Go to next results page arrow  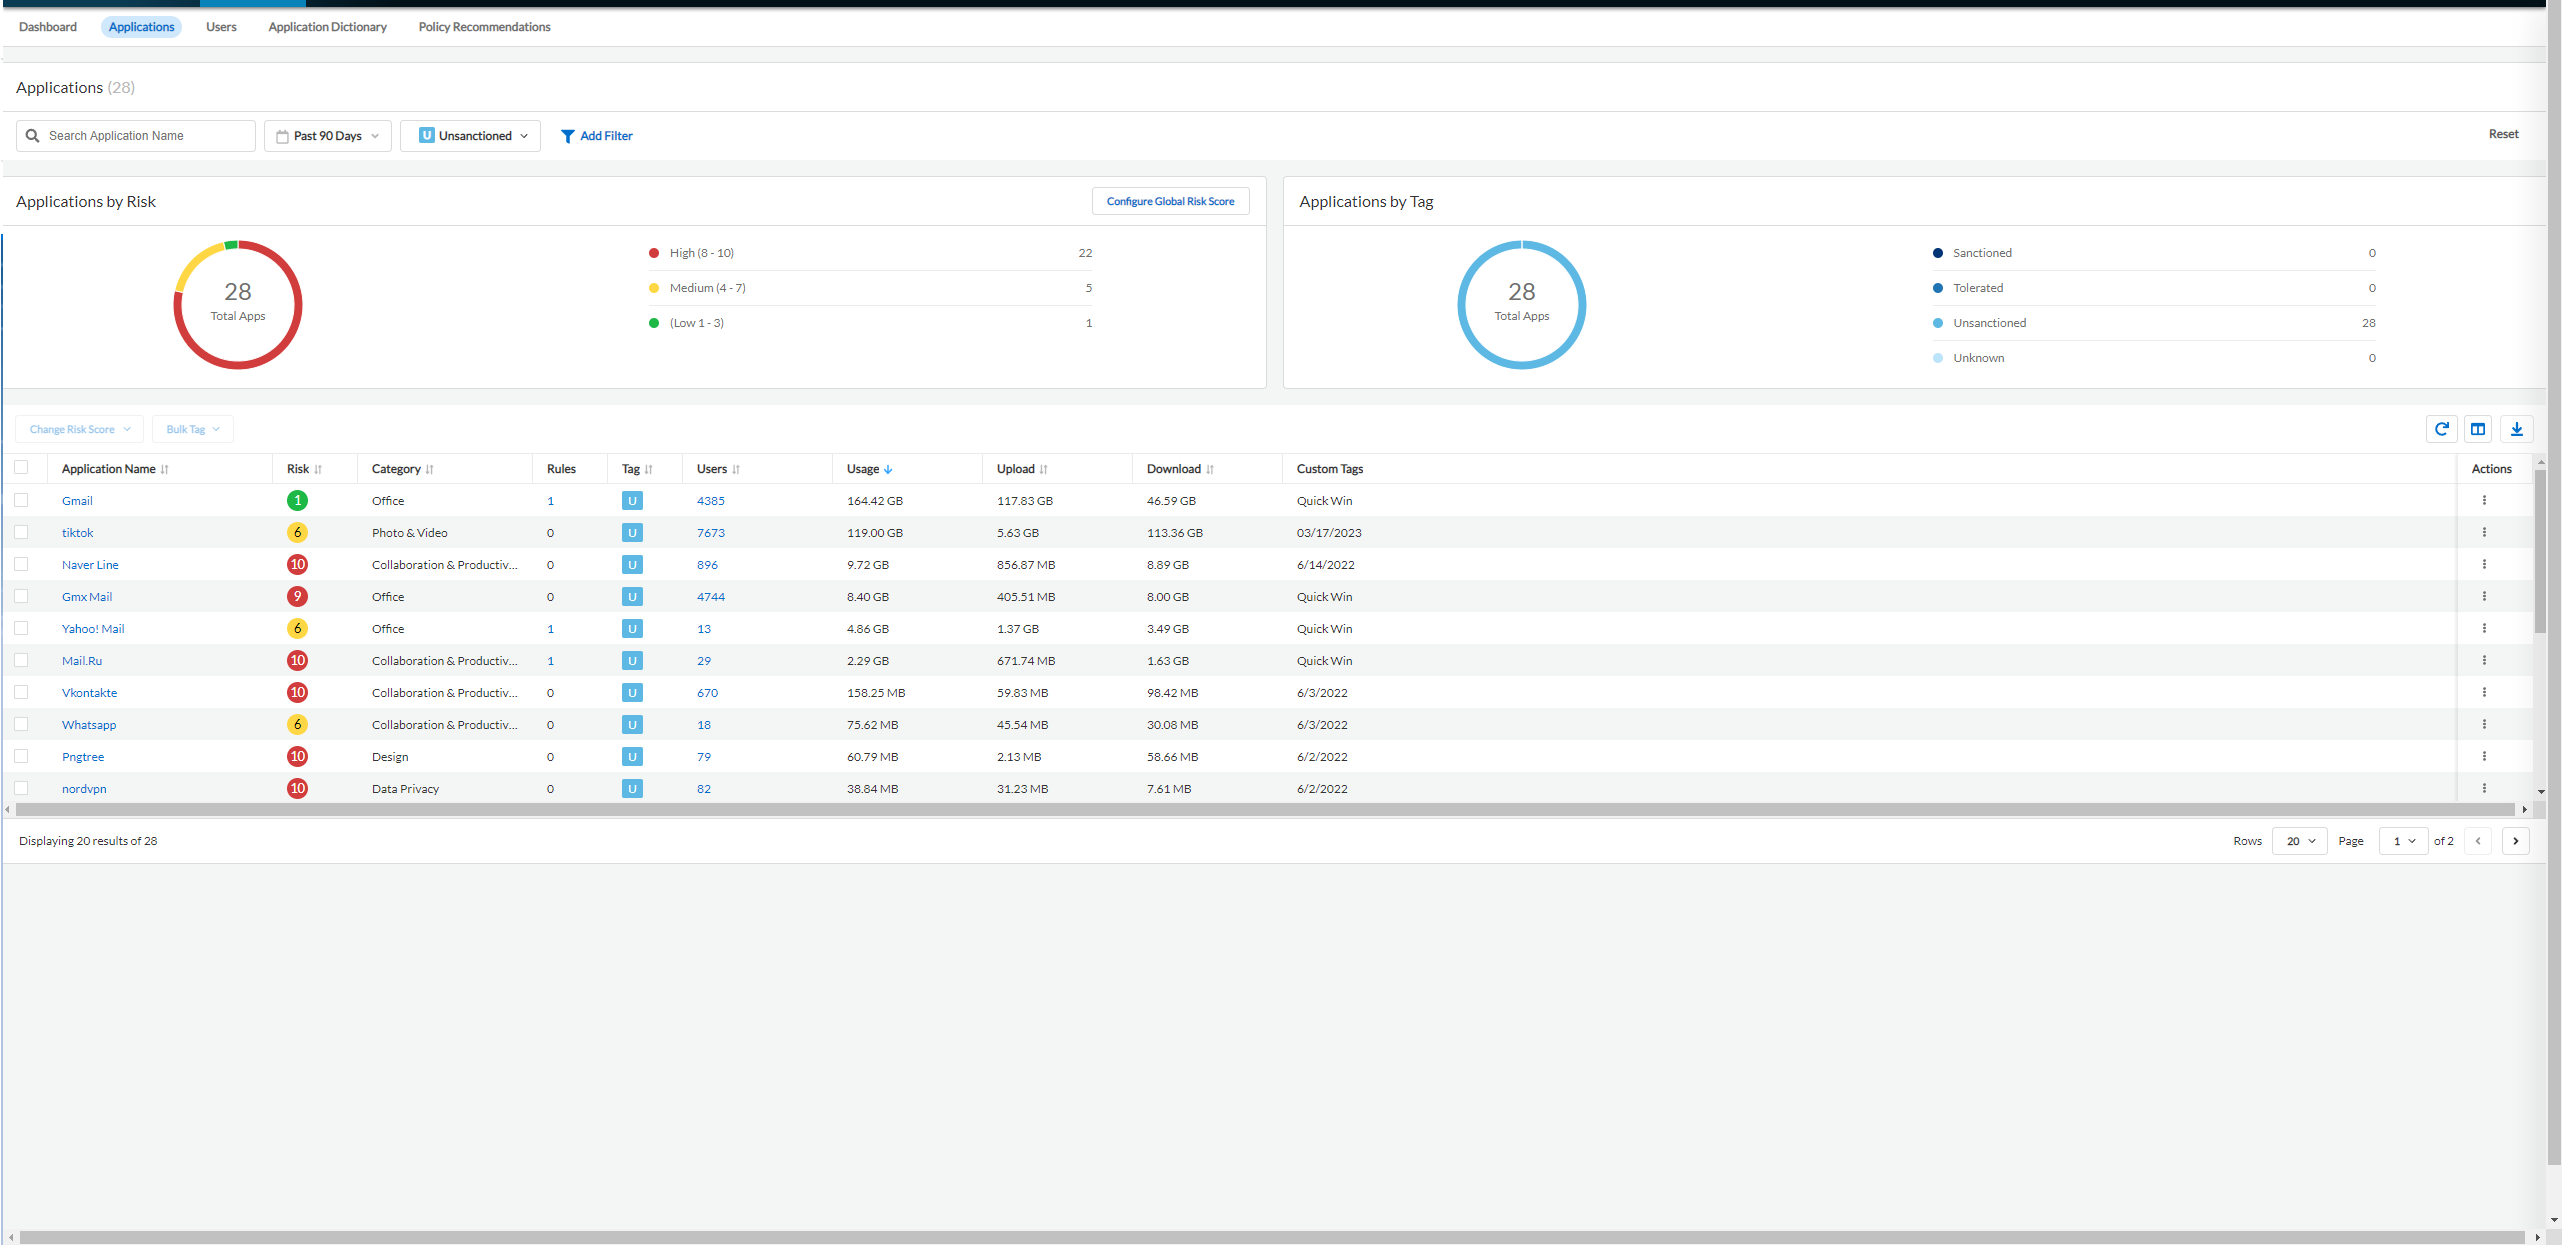pos(2516,841)
